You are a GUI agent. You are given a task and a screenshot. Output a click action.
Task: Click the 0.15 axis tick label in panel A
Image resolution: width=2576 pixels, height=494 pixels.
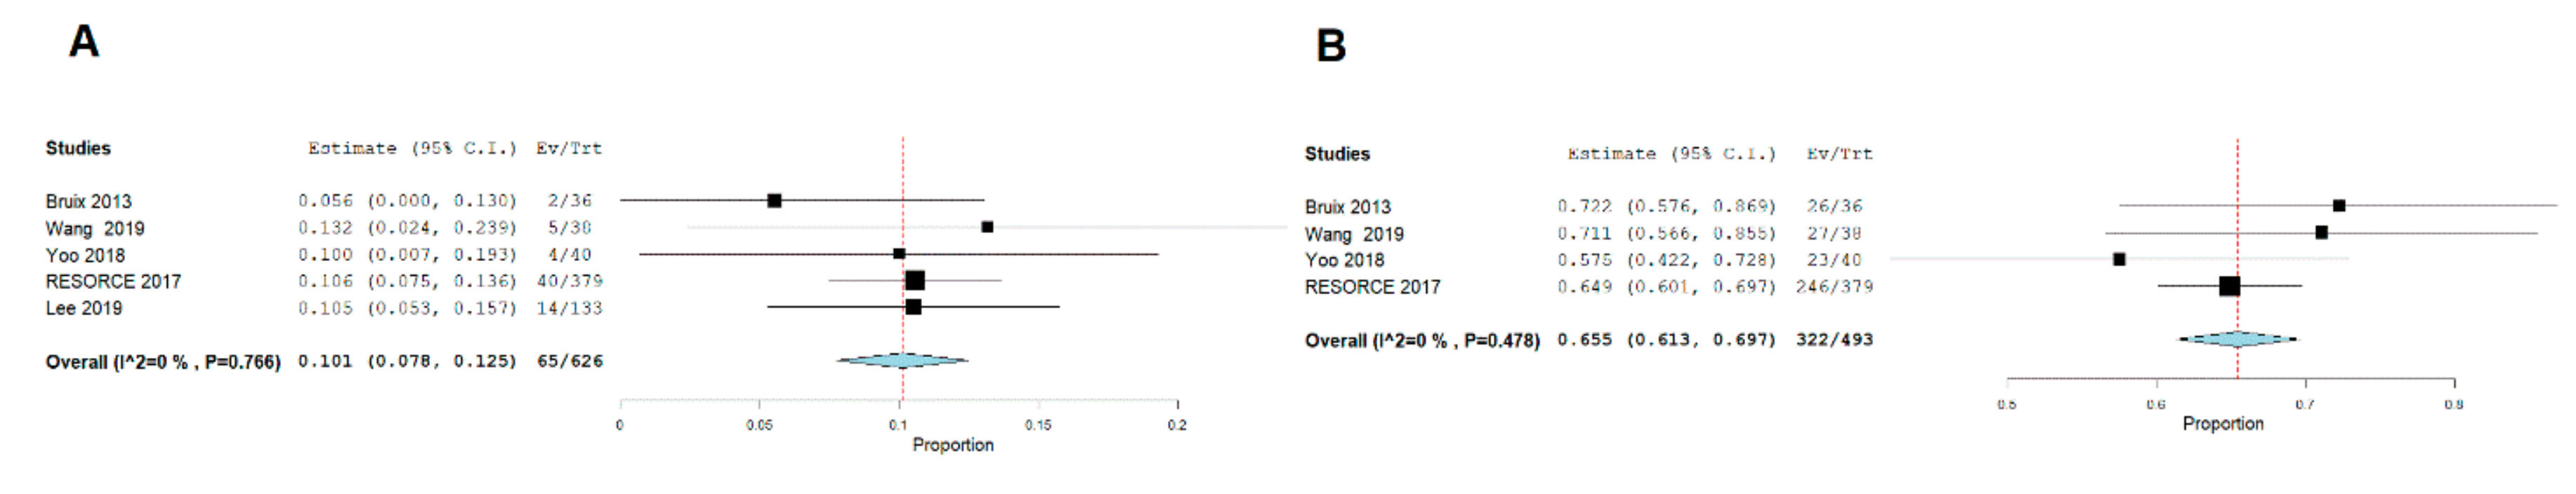click(x=1038, y=425)
